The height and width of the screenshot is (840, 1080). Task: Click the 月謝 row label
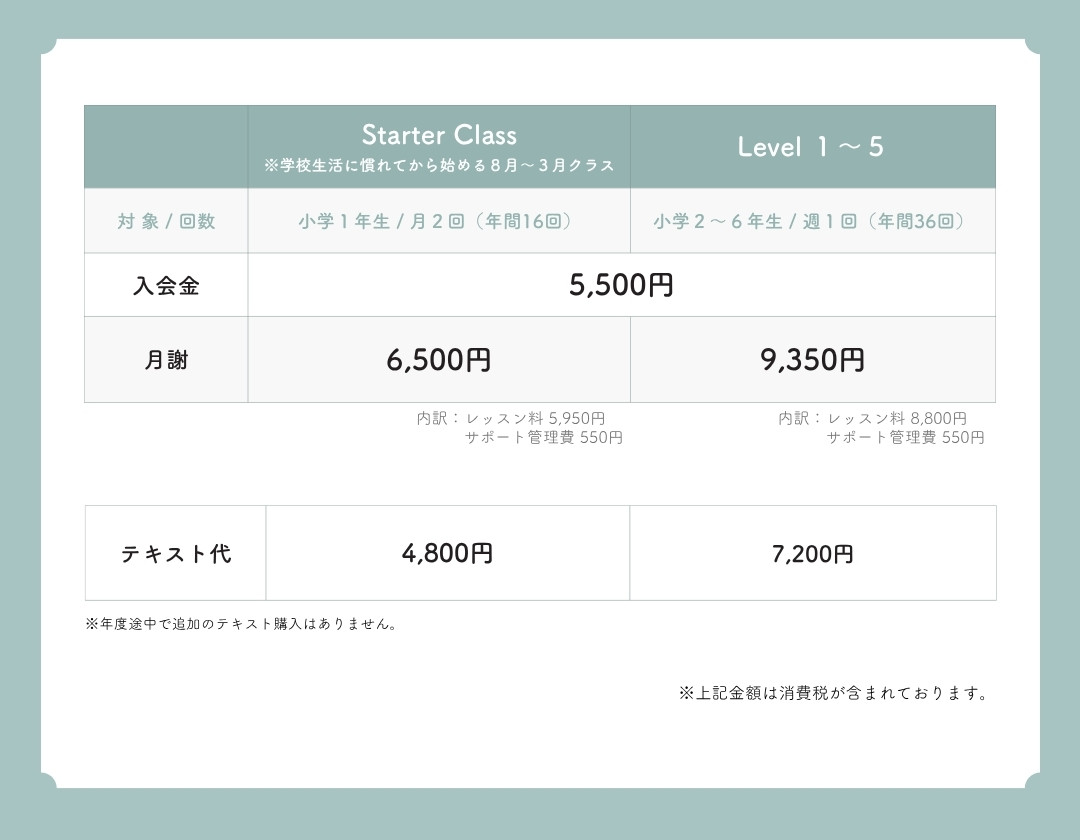[166, 360]
